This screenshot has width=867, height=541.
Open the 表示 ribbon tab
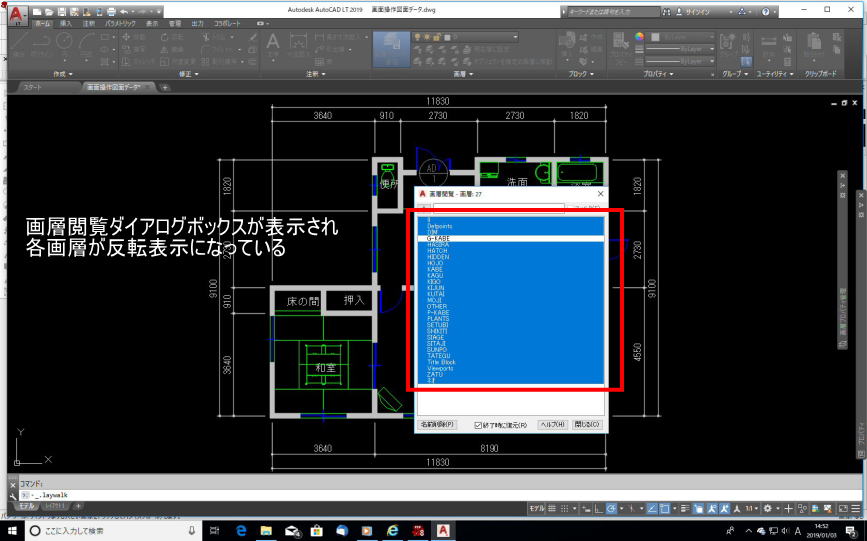click(152, 24)
